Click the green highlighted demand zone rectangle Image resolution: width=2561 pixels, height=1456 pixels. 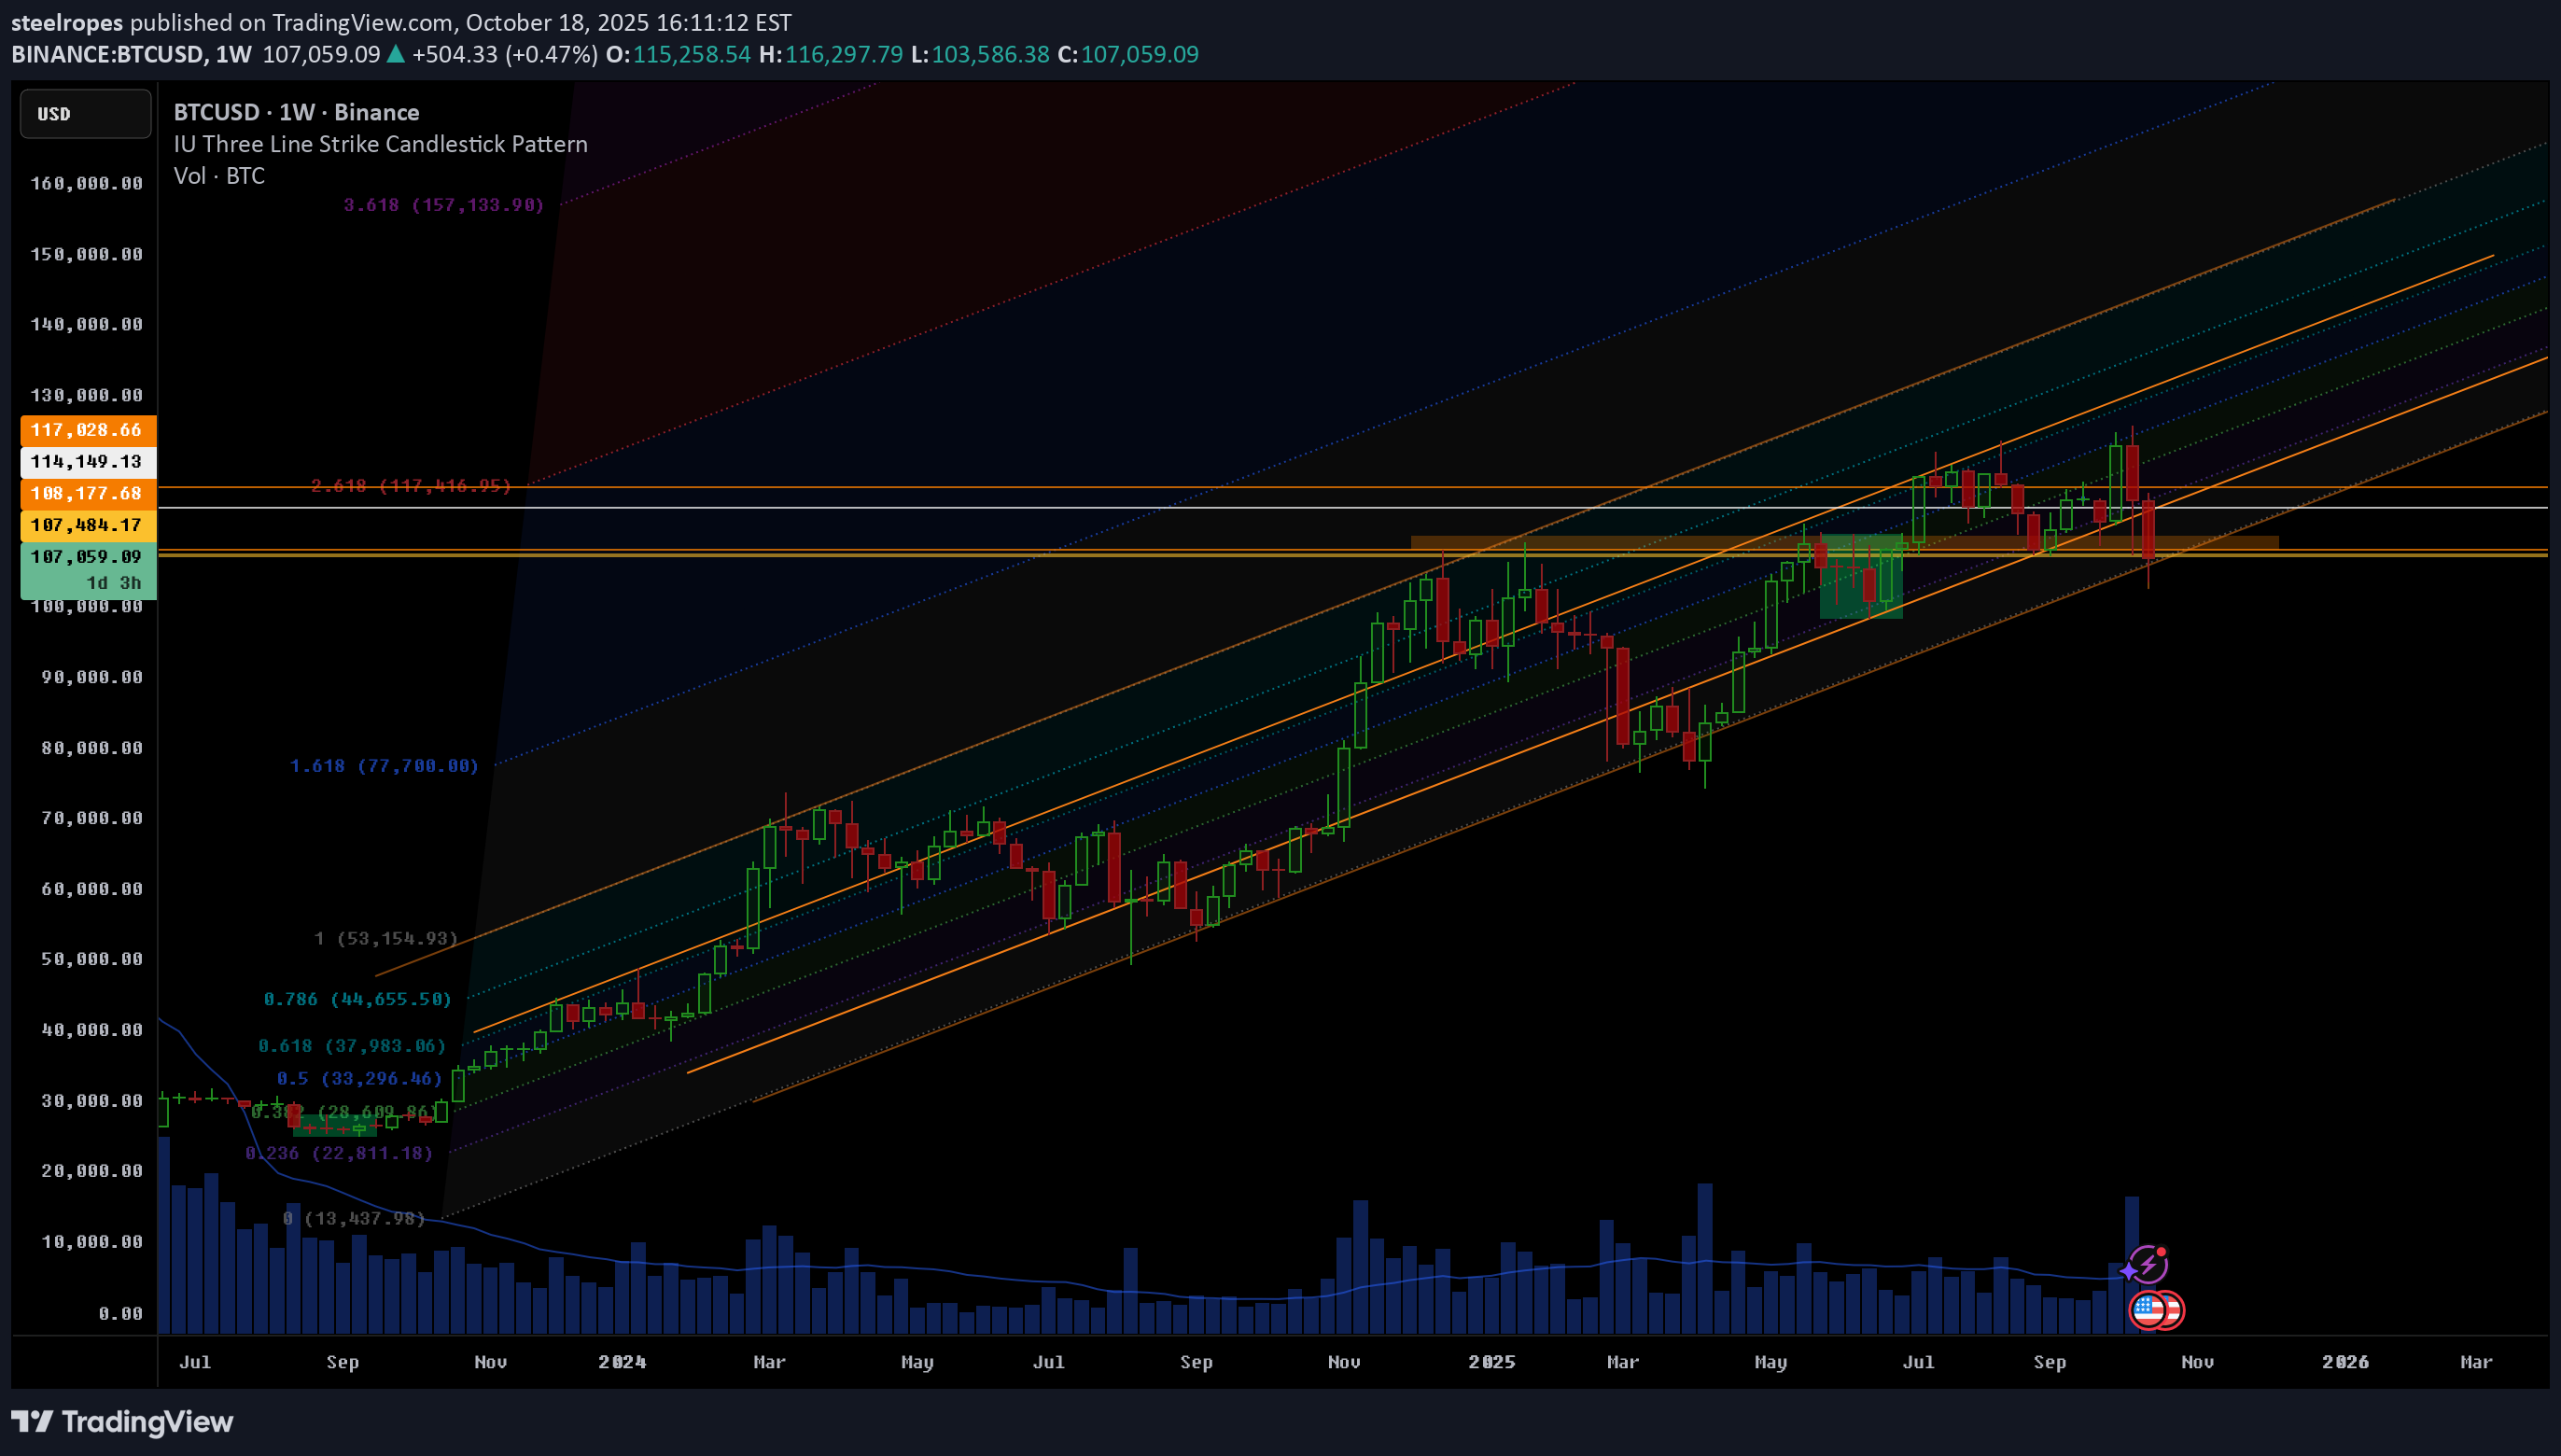click(1862, 595)
